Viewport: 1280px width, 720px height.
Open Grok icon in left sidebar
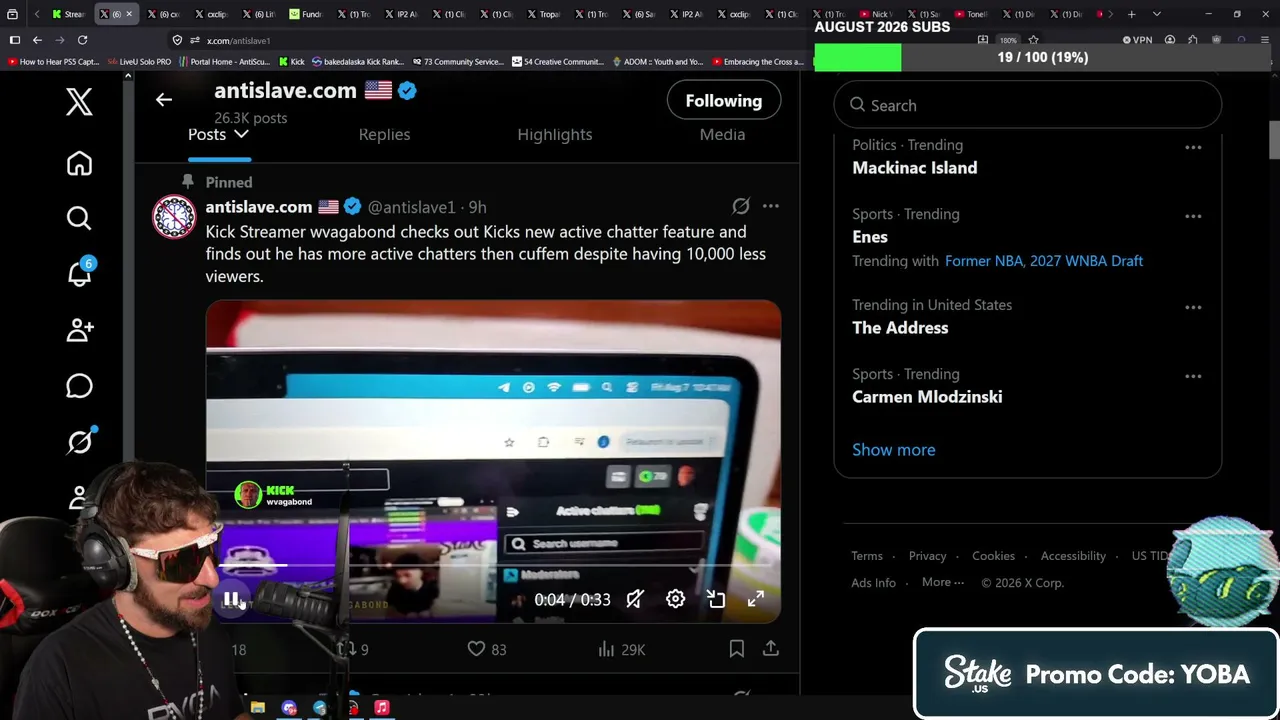(79, 441)
